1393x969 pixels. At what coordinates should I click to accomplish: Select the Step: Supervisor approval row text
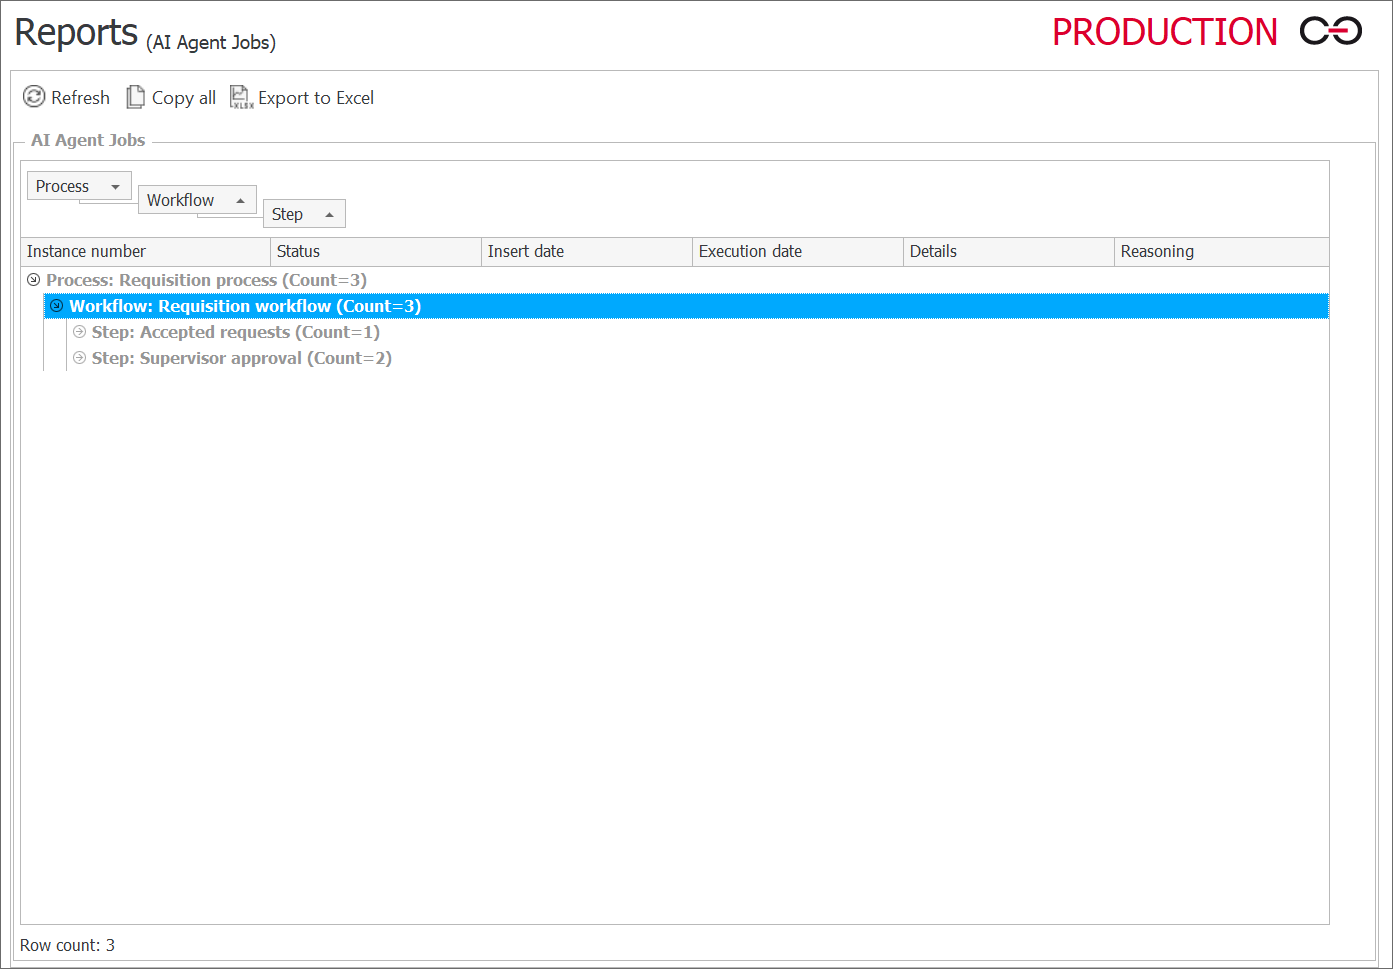(x=241, y=358)
